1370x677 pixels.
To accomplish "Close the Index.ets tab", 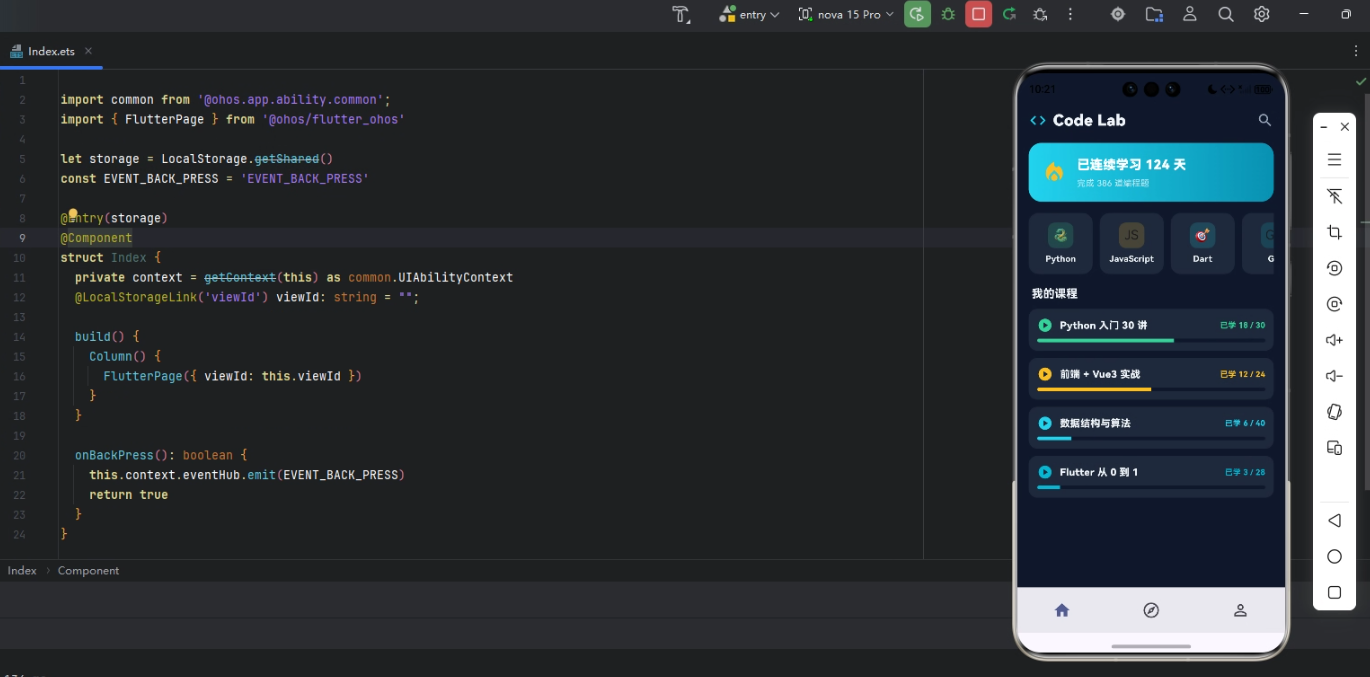I will pos(88,51).
